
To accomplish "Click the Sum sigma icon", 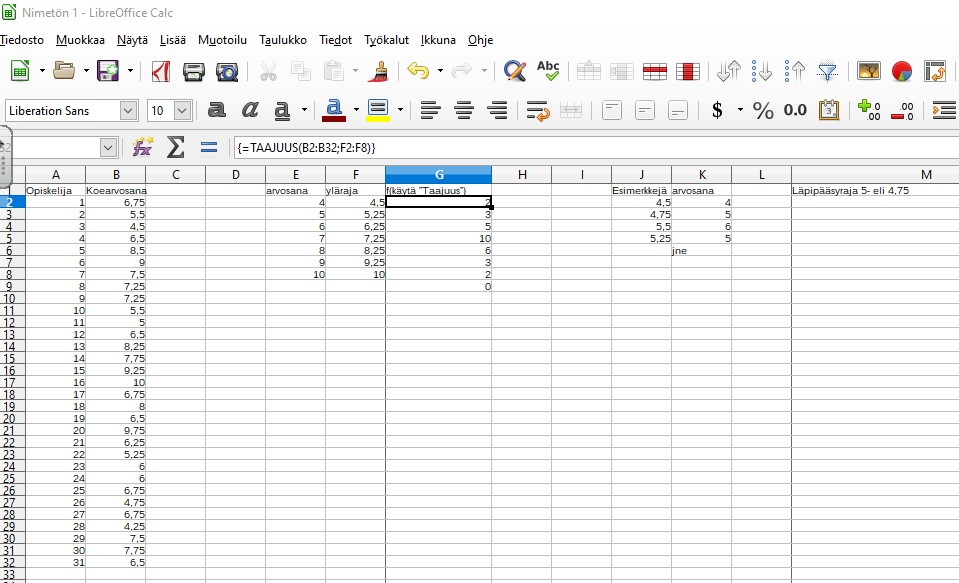I will pos(175,148).
